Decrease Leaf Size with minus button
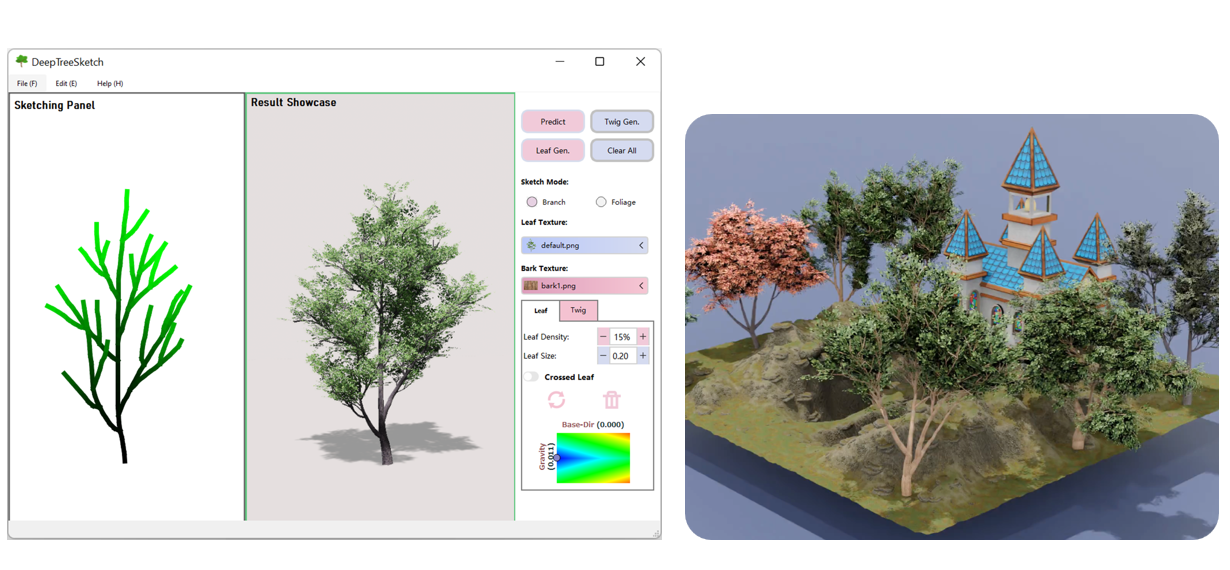 (x=603, y=356)
